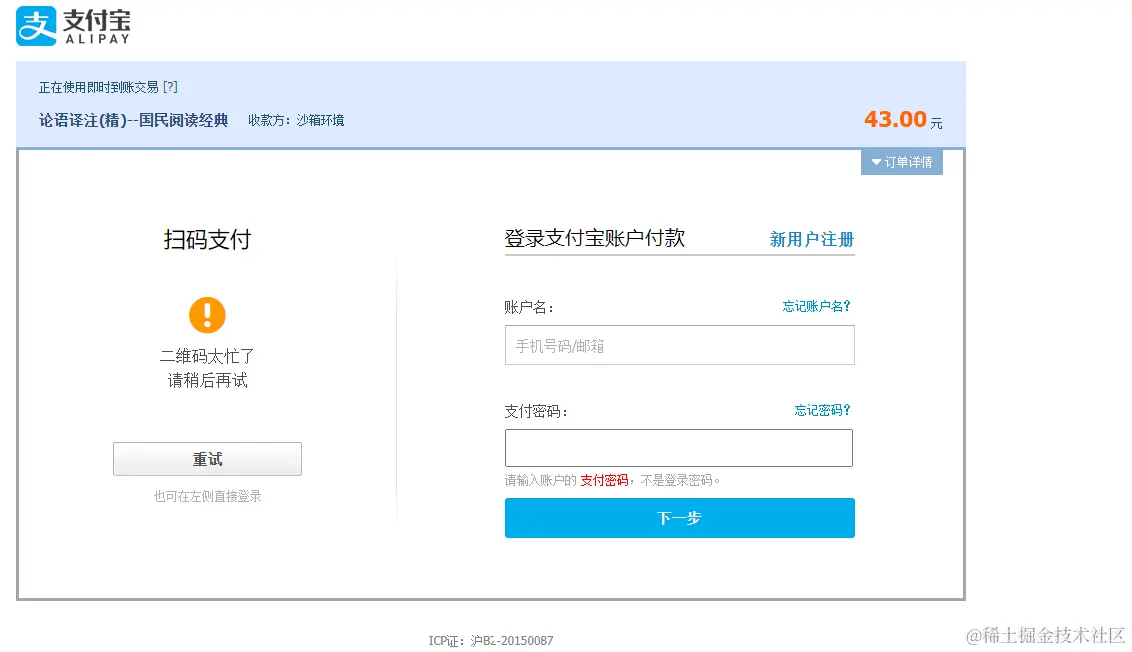Click the 请稍后再试 message line
1132x652 pixels.
207,381
